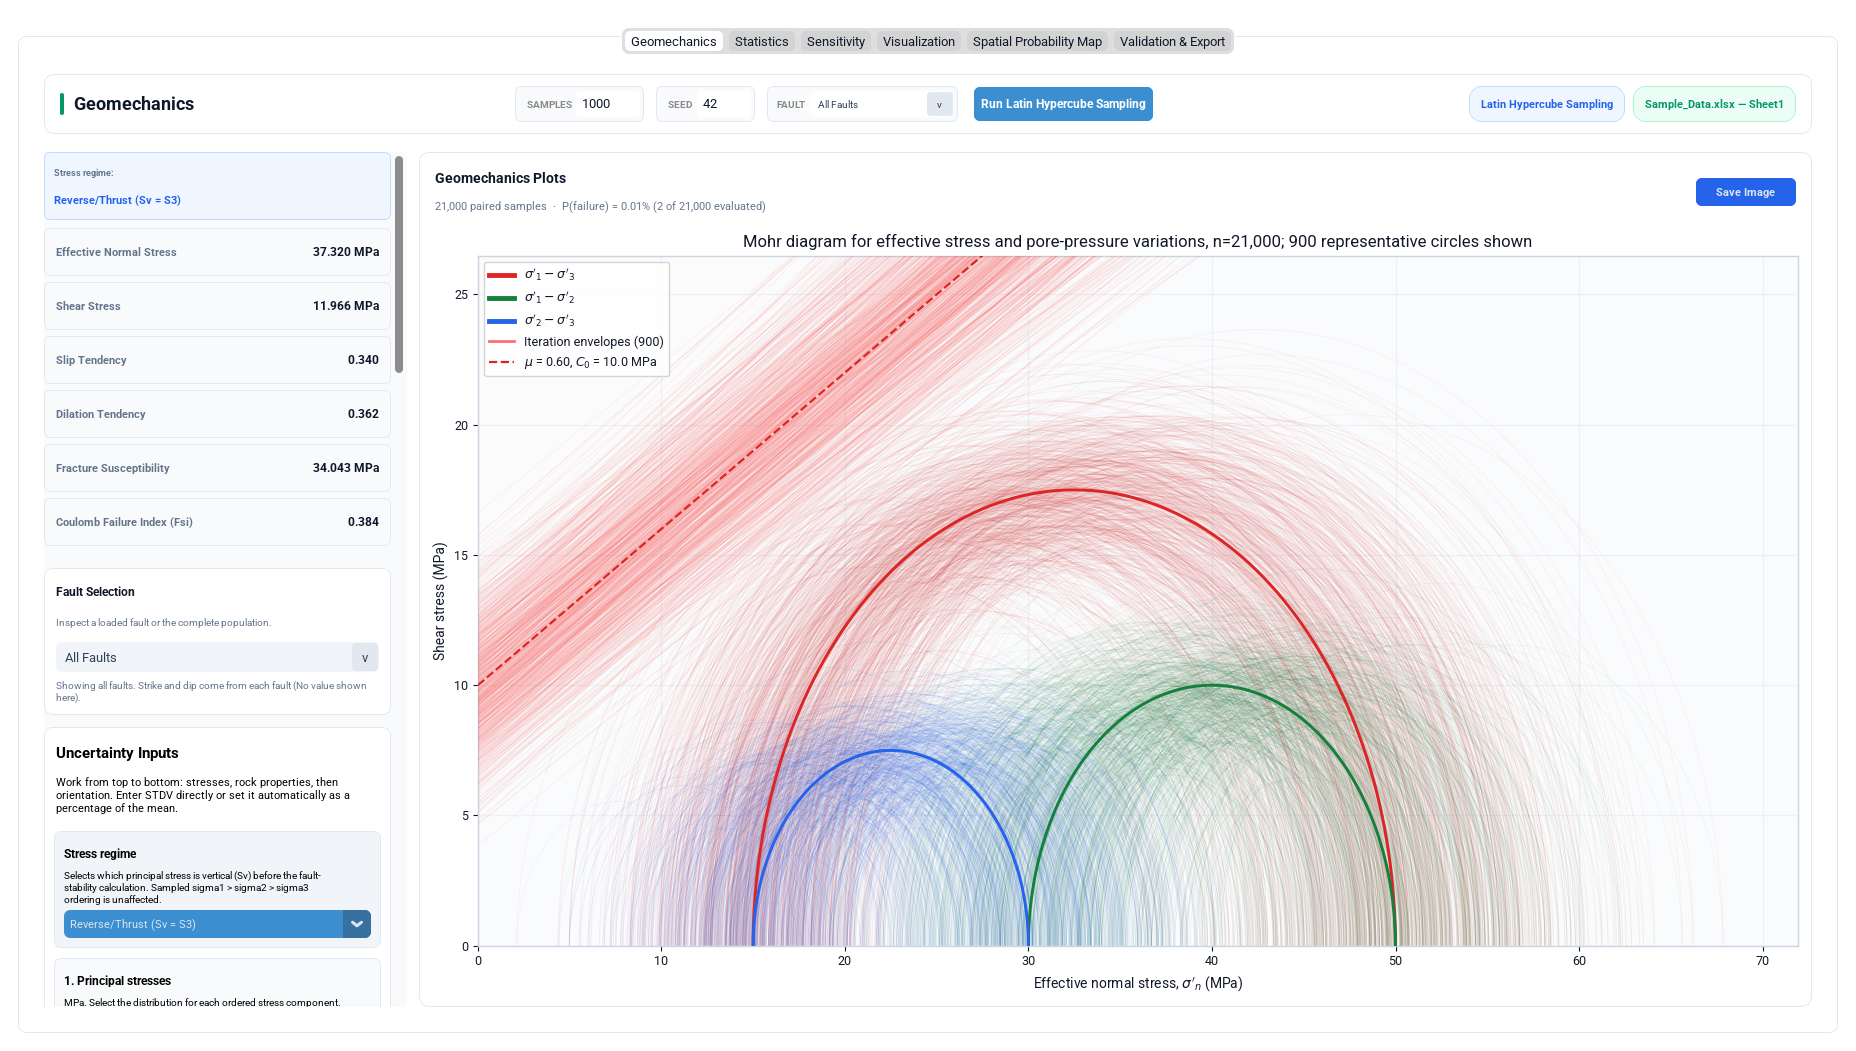The width and height of the screenshot is (1856, 1051).
Task: Click the Fault Selection dropdown arrow
Action: point(365,657)
